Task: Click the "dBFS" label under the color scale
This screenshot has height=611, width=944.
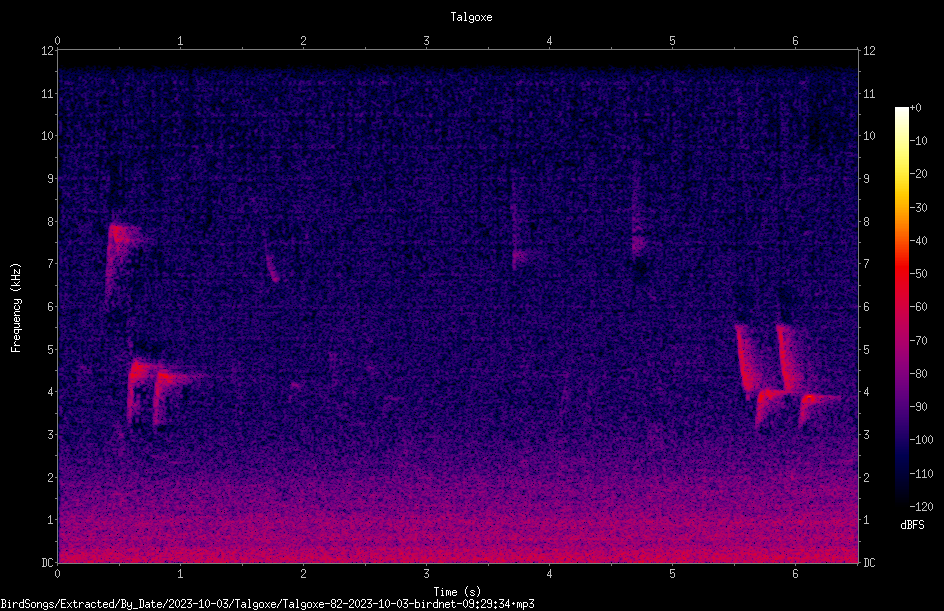Action: point(912,525)
